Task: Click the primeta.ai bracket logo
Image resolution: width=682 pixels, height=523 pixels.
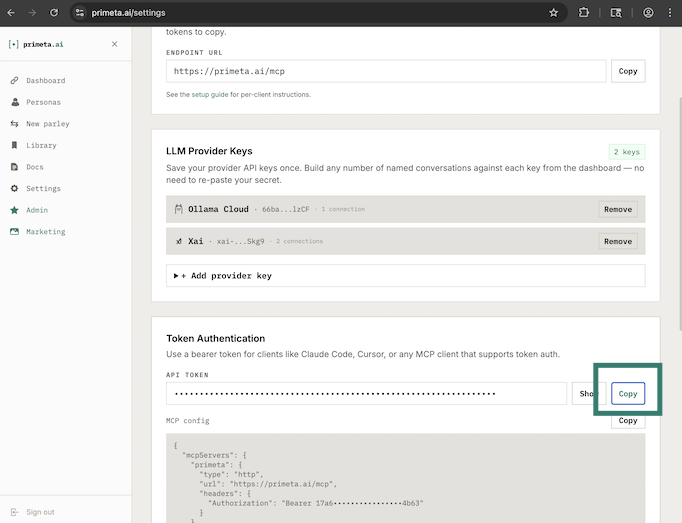Action: tap(14, 44)
